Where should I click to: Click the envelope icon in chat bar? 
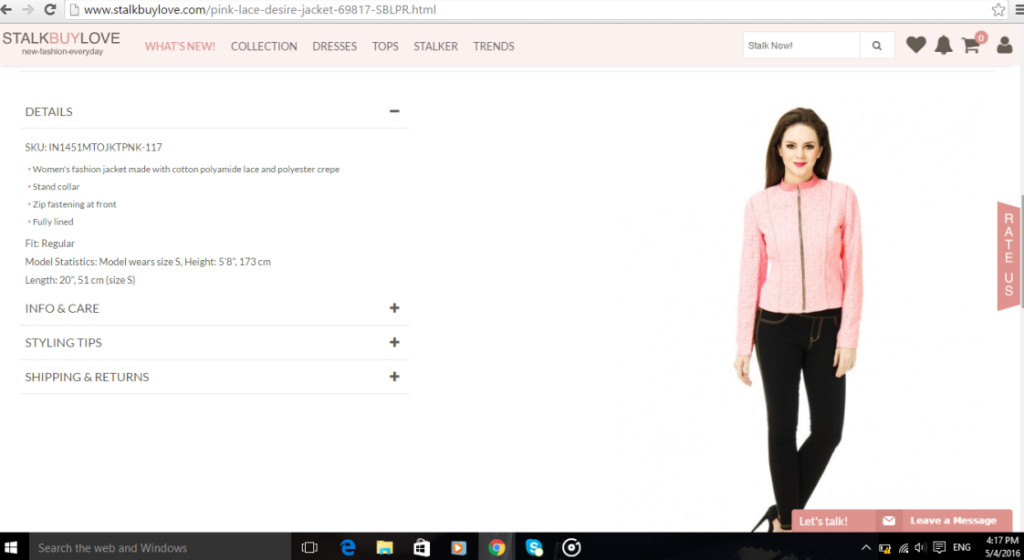point(889,520)
